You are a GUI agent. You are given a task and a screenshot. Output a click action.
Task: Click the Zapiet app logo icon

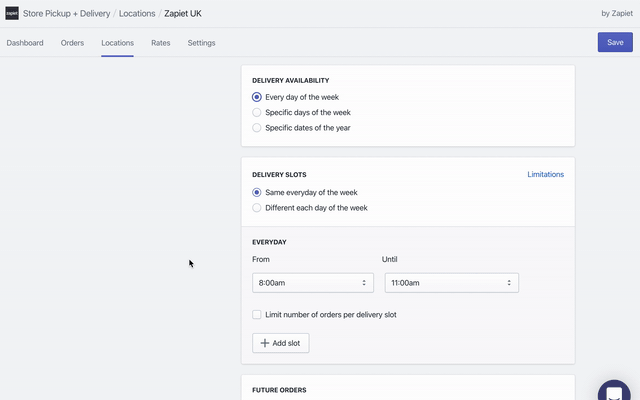pyautogui.click(x=12, y=14)
